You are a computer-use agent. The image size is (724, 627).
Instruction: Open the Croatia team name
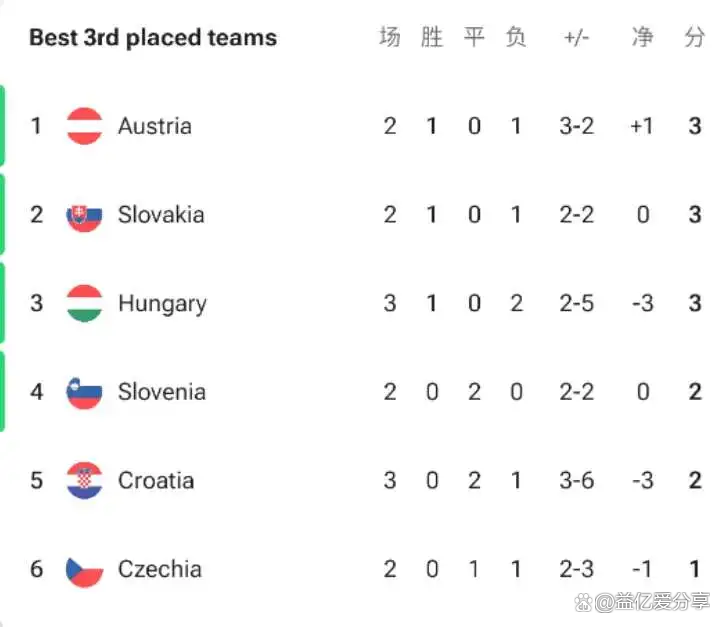(156, 481)
